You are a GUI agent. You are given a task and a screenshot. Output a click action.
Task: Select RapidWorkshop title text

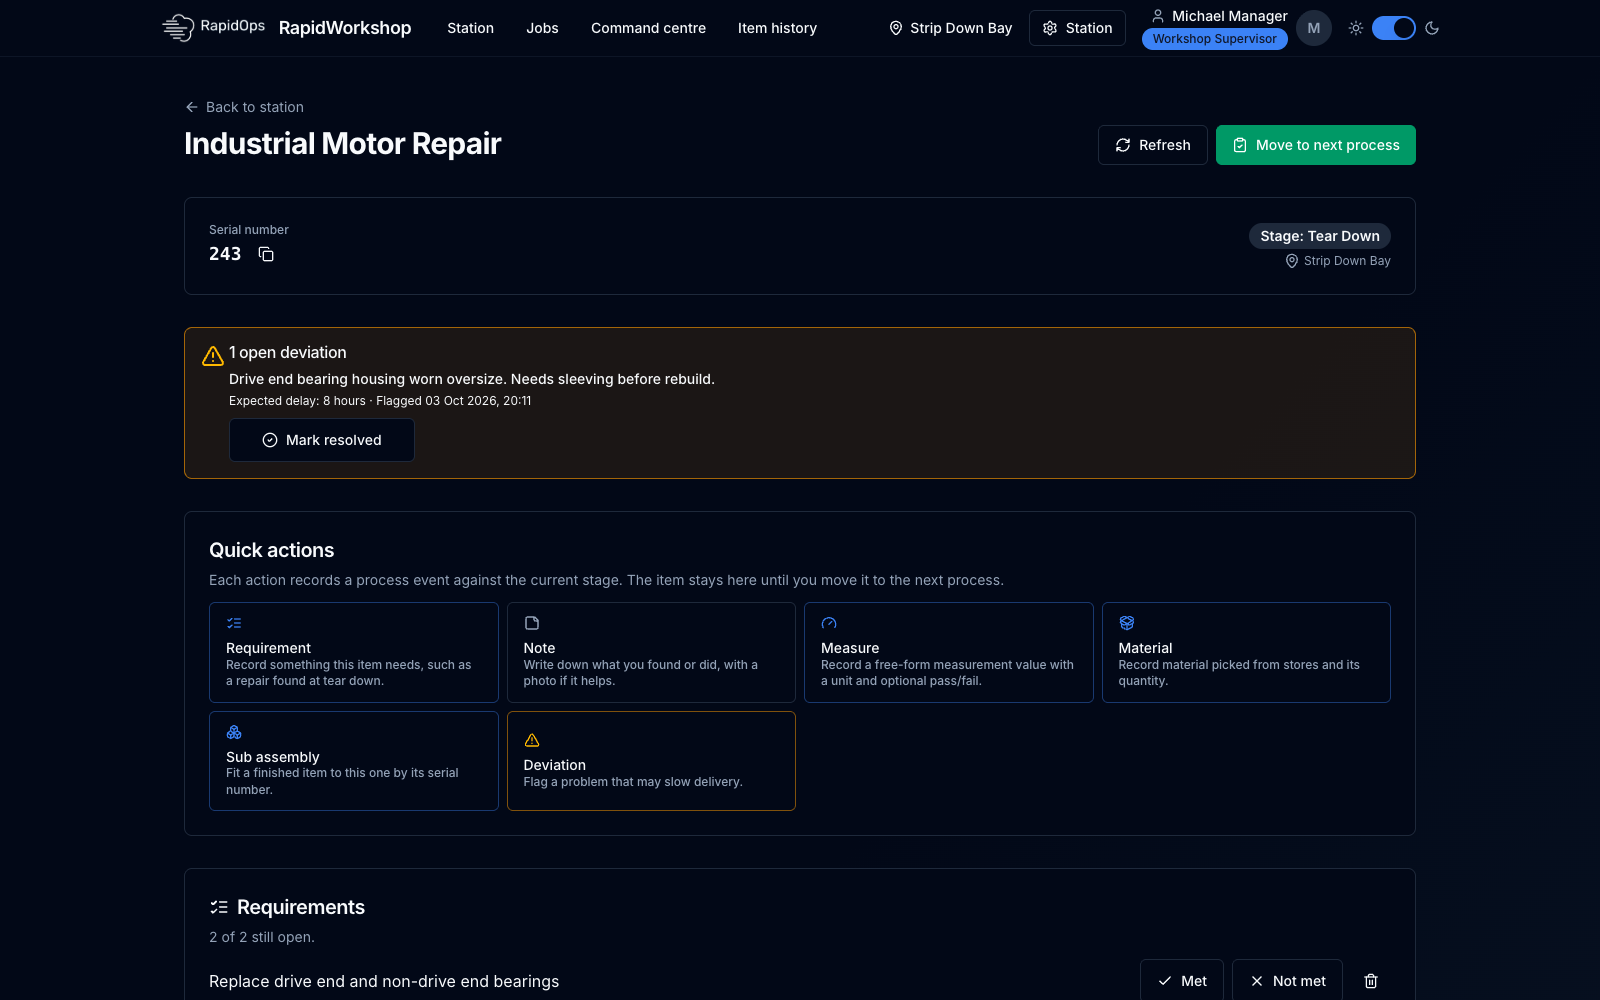(x=345, y=28)
